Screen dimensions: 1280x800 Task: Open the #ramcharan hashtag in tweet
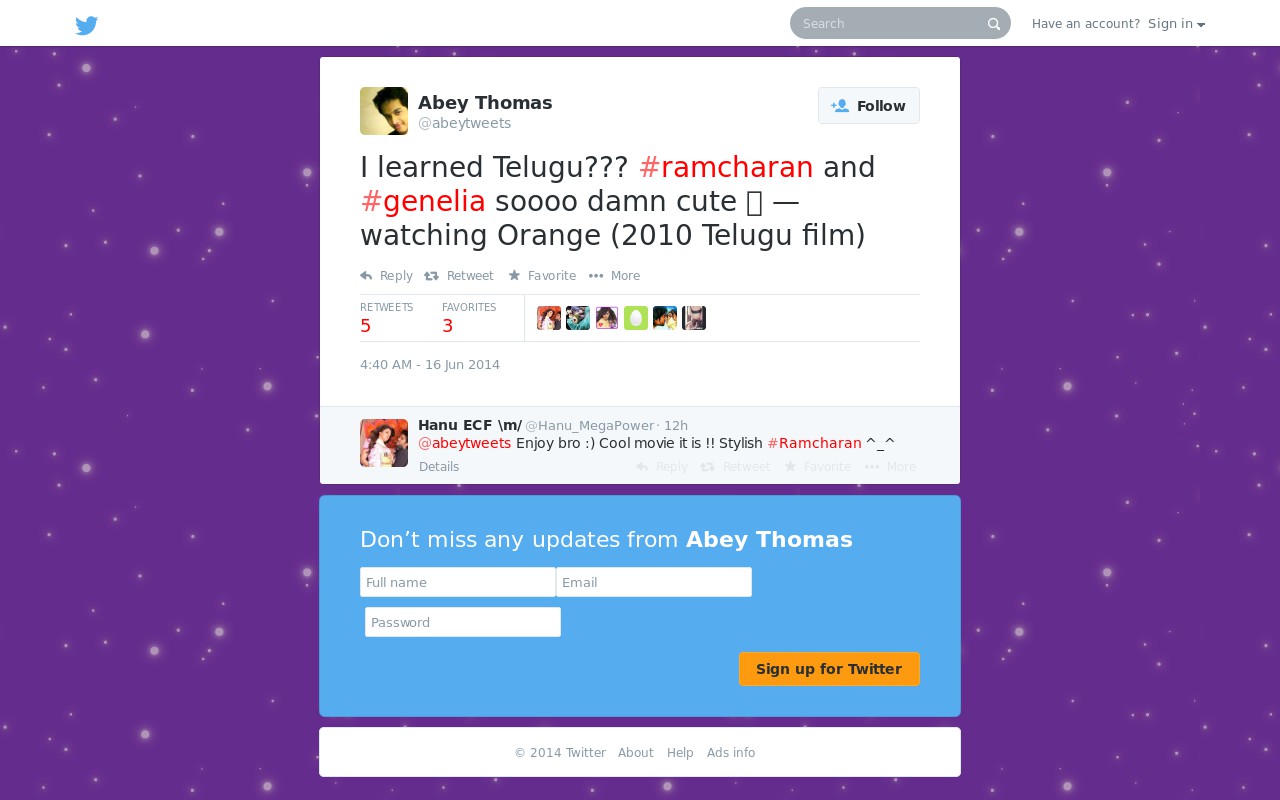726,167
